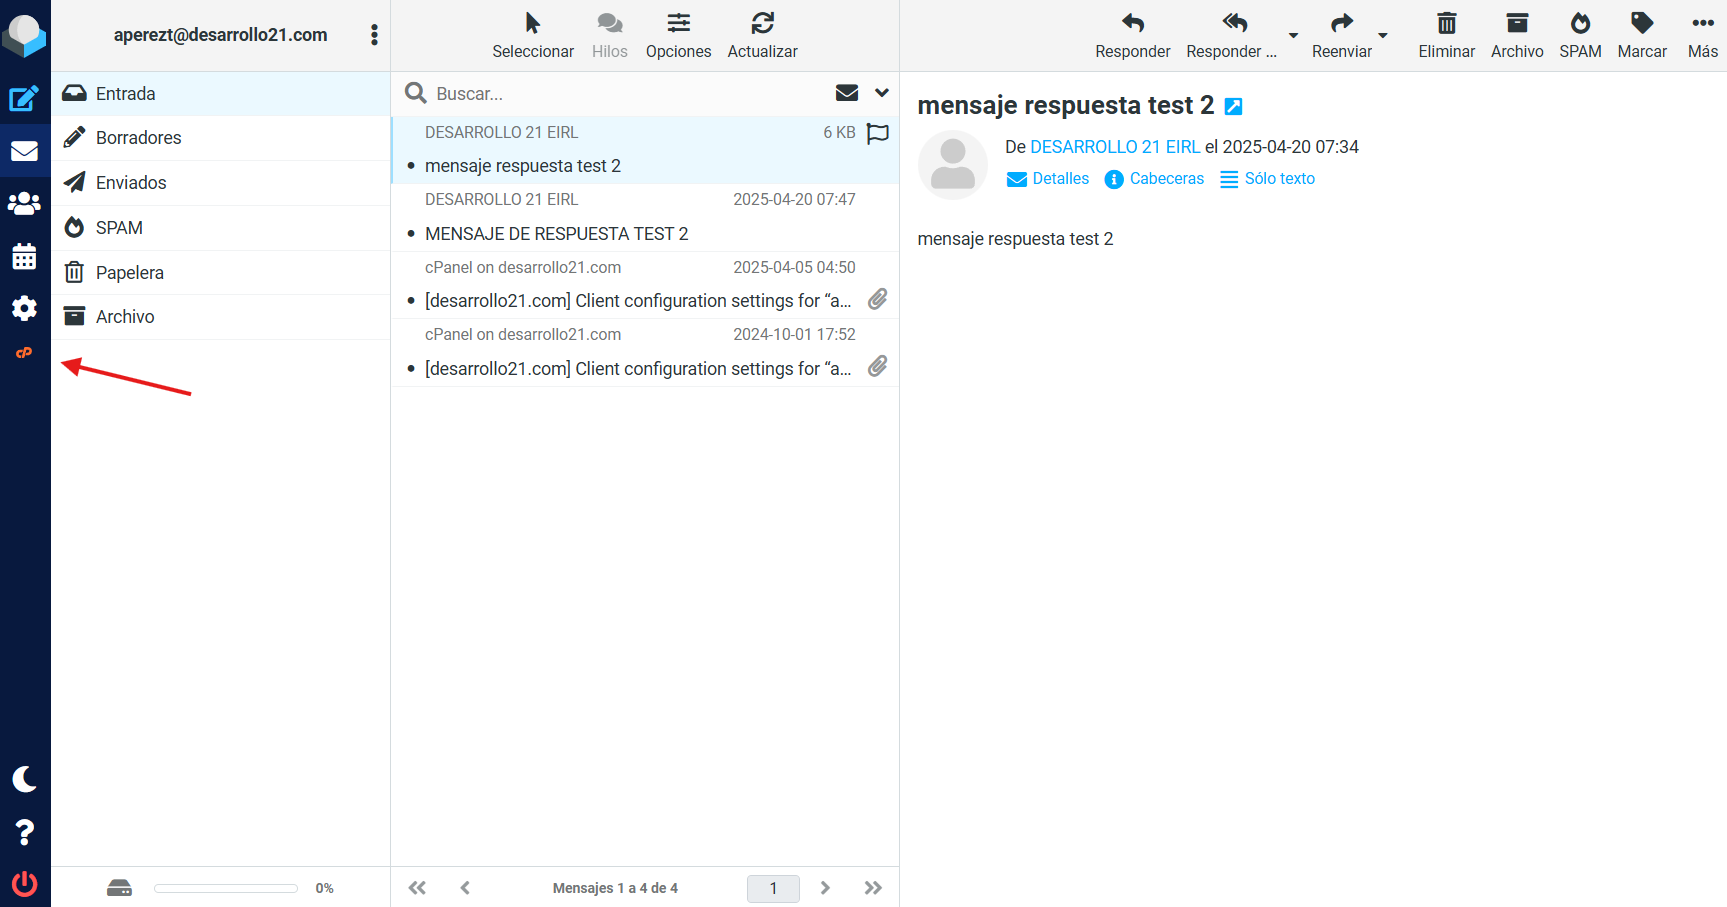Open the Enviados folder
The image size is (1727, 907).
pos(131,183)
